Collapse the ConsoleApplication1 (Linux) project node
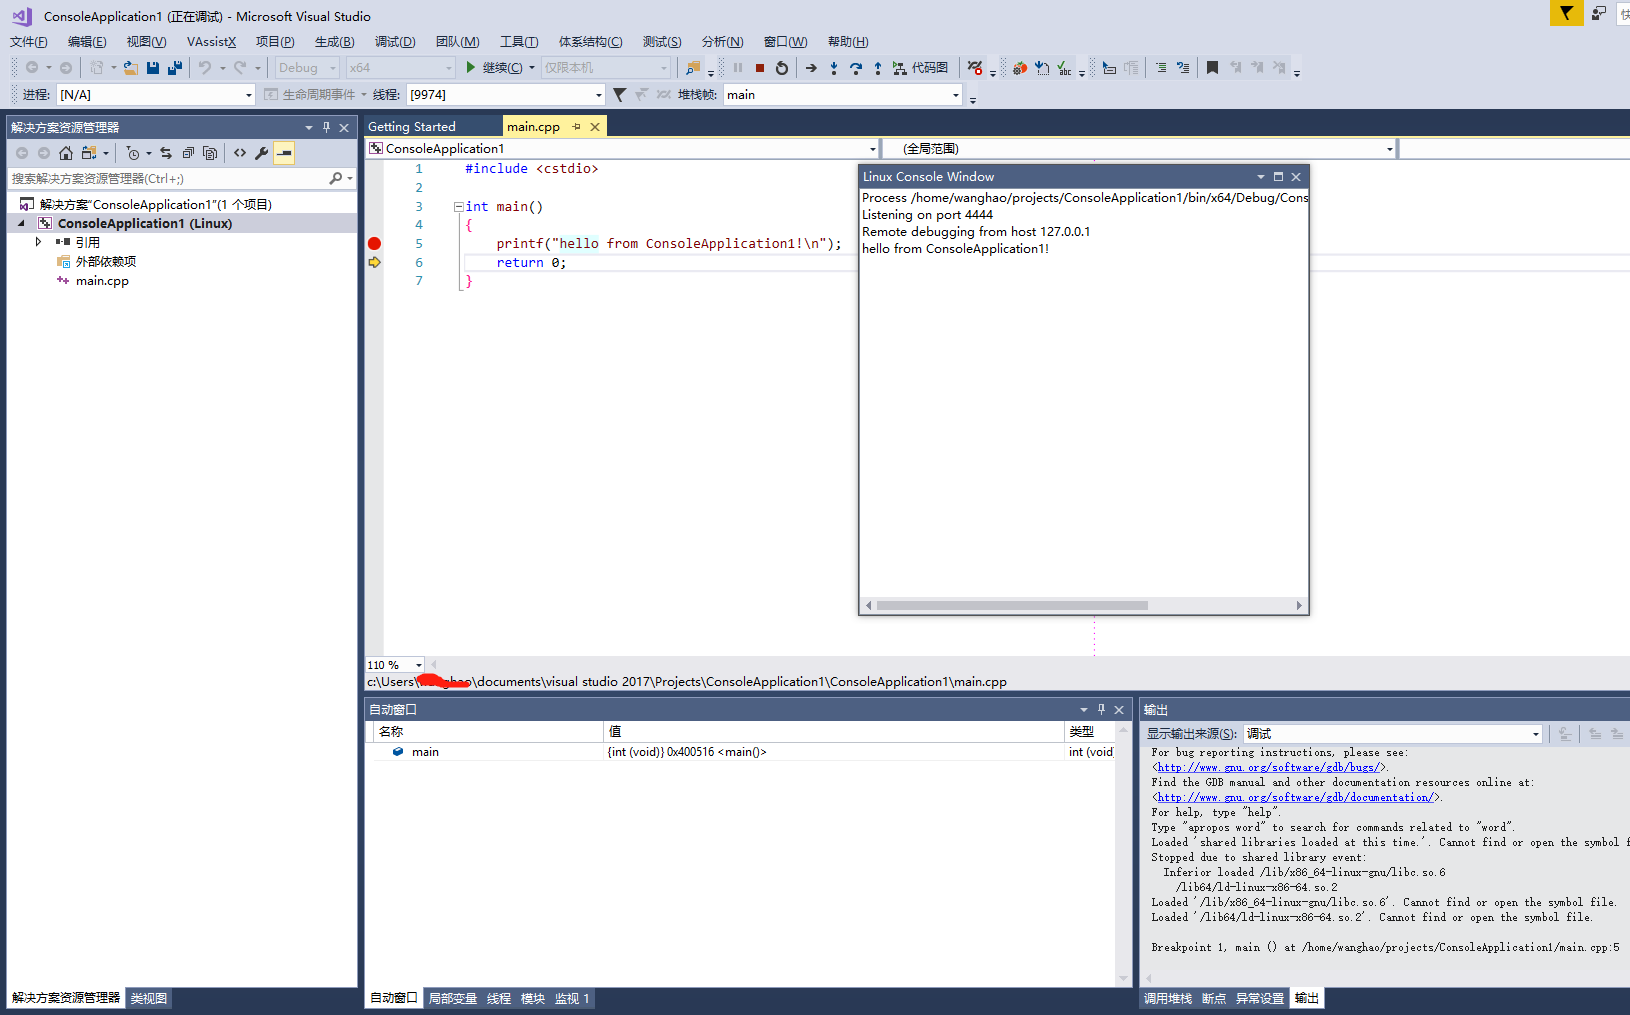 tap(22, 224)
